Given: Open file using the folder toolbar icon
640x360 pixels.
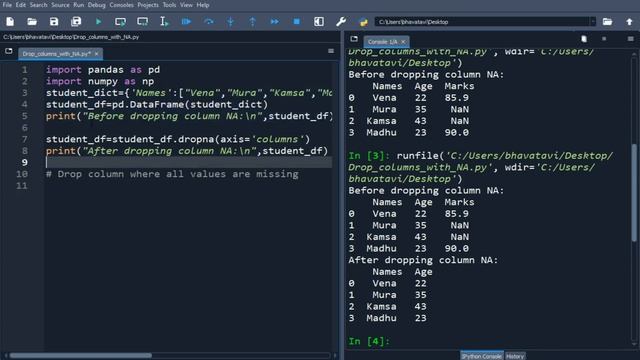Looking at the screenshot, I should (x=32, y=22).
